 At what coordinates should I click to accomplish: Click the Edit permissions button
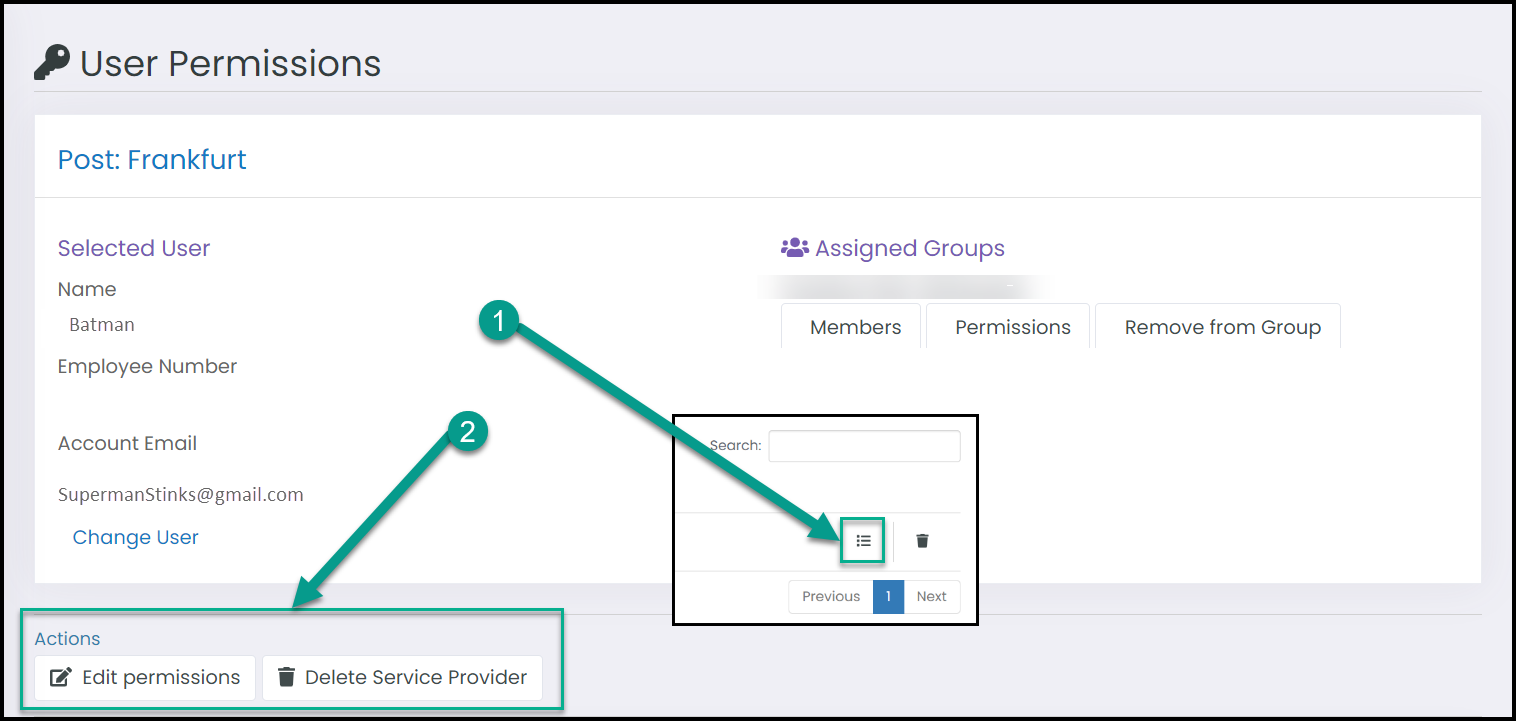coord(145,678)
